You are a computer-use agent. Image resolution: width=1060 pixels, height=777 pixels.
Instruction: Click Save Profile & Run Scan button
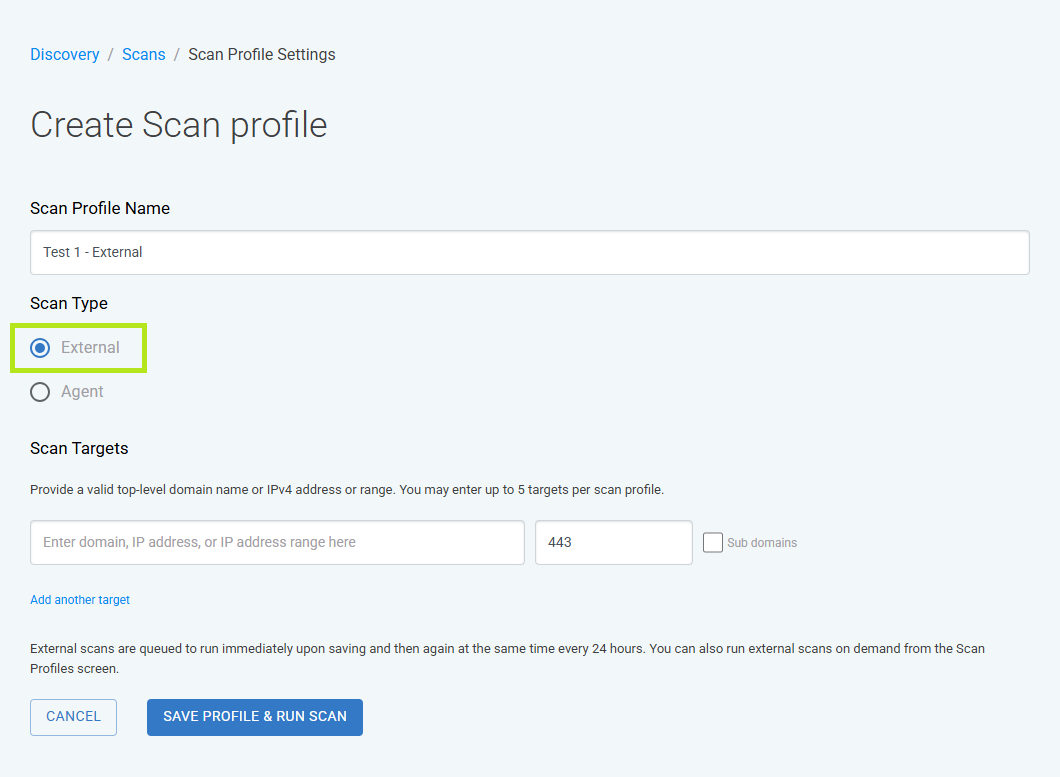(x=255, y=717)
